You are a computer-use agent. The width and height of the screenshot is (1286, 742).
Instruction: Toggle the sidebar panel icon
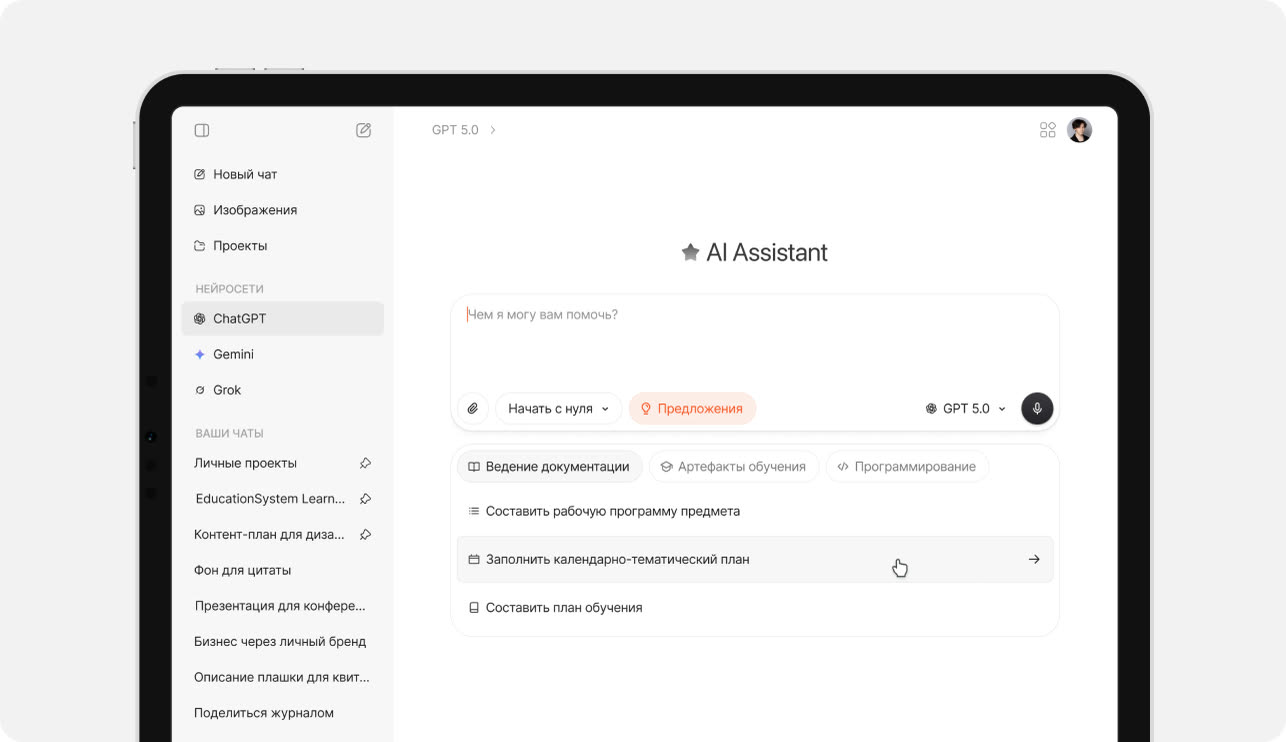(202, 130)
